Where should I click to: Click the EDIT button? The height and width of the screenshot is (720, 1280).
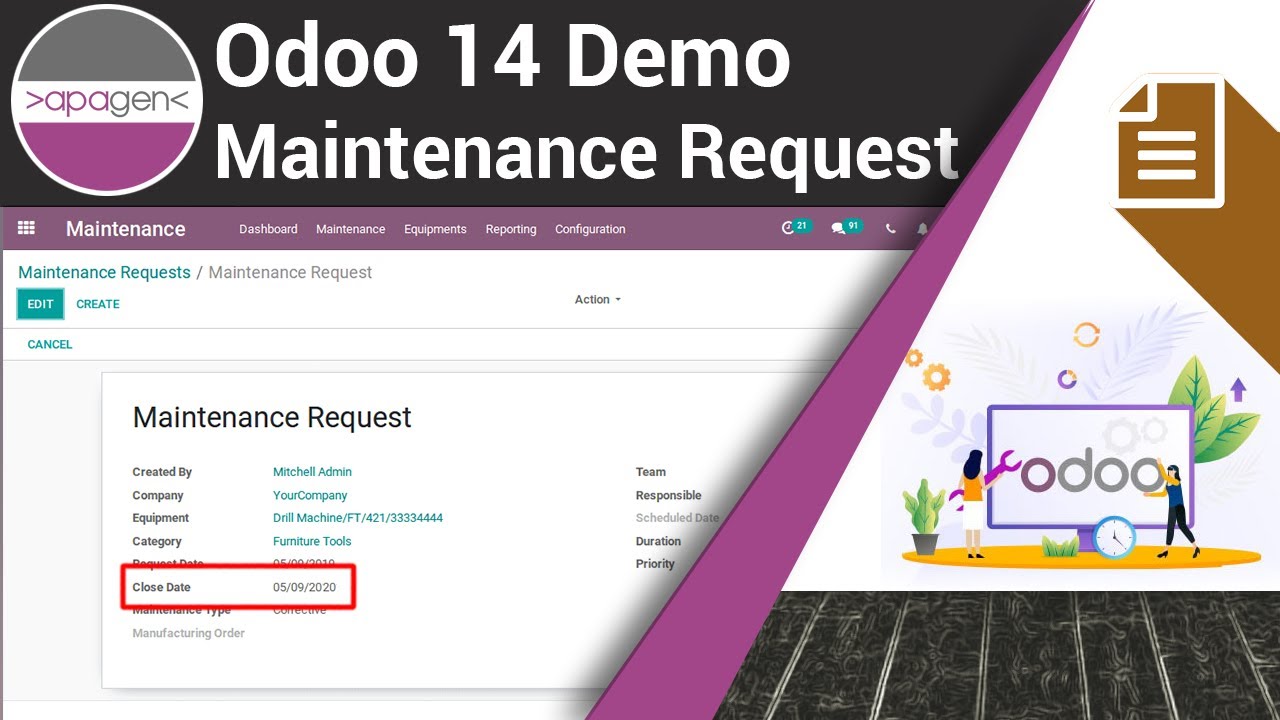click(x=41, y=304)
